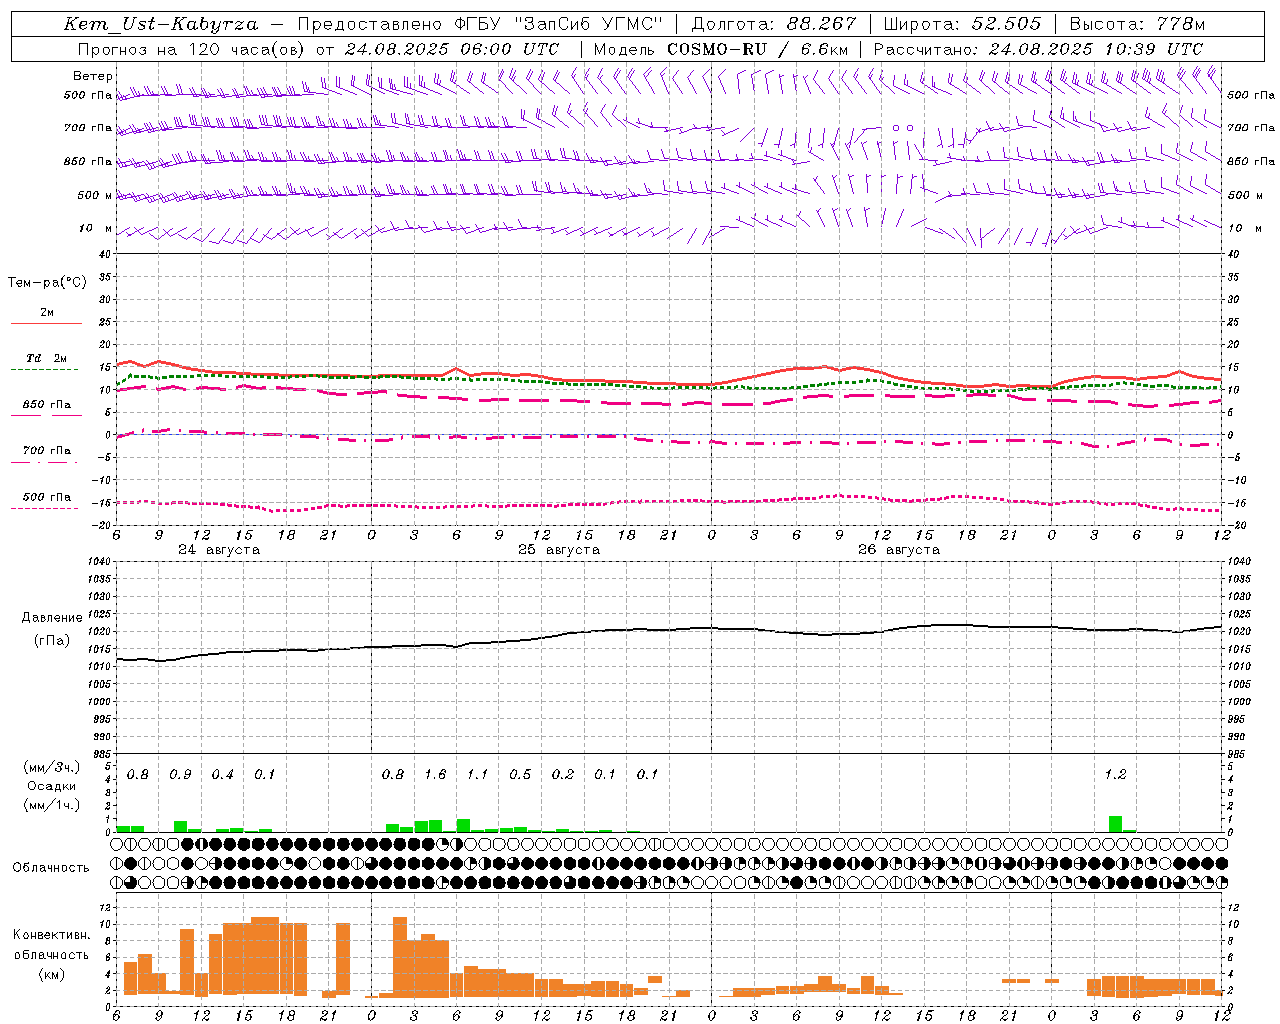Image resolution: width=1280 pixels, height=1024 pixels.
Task: Click the 1.1 precipitation amount
Action: pyautogui.click(x=477, y=775)
